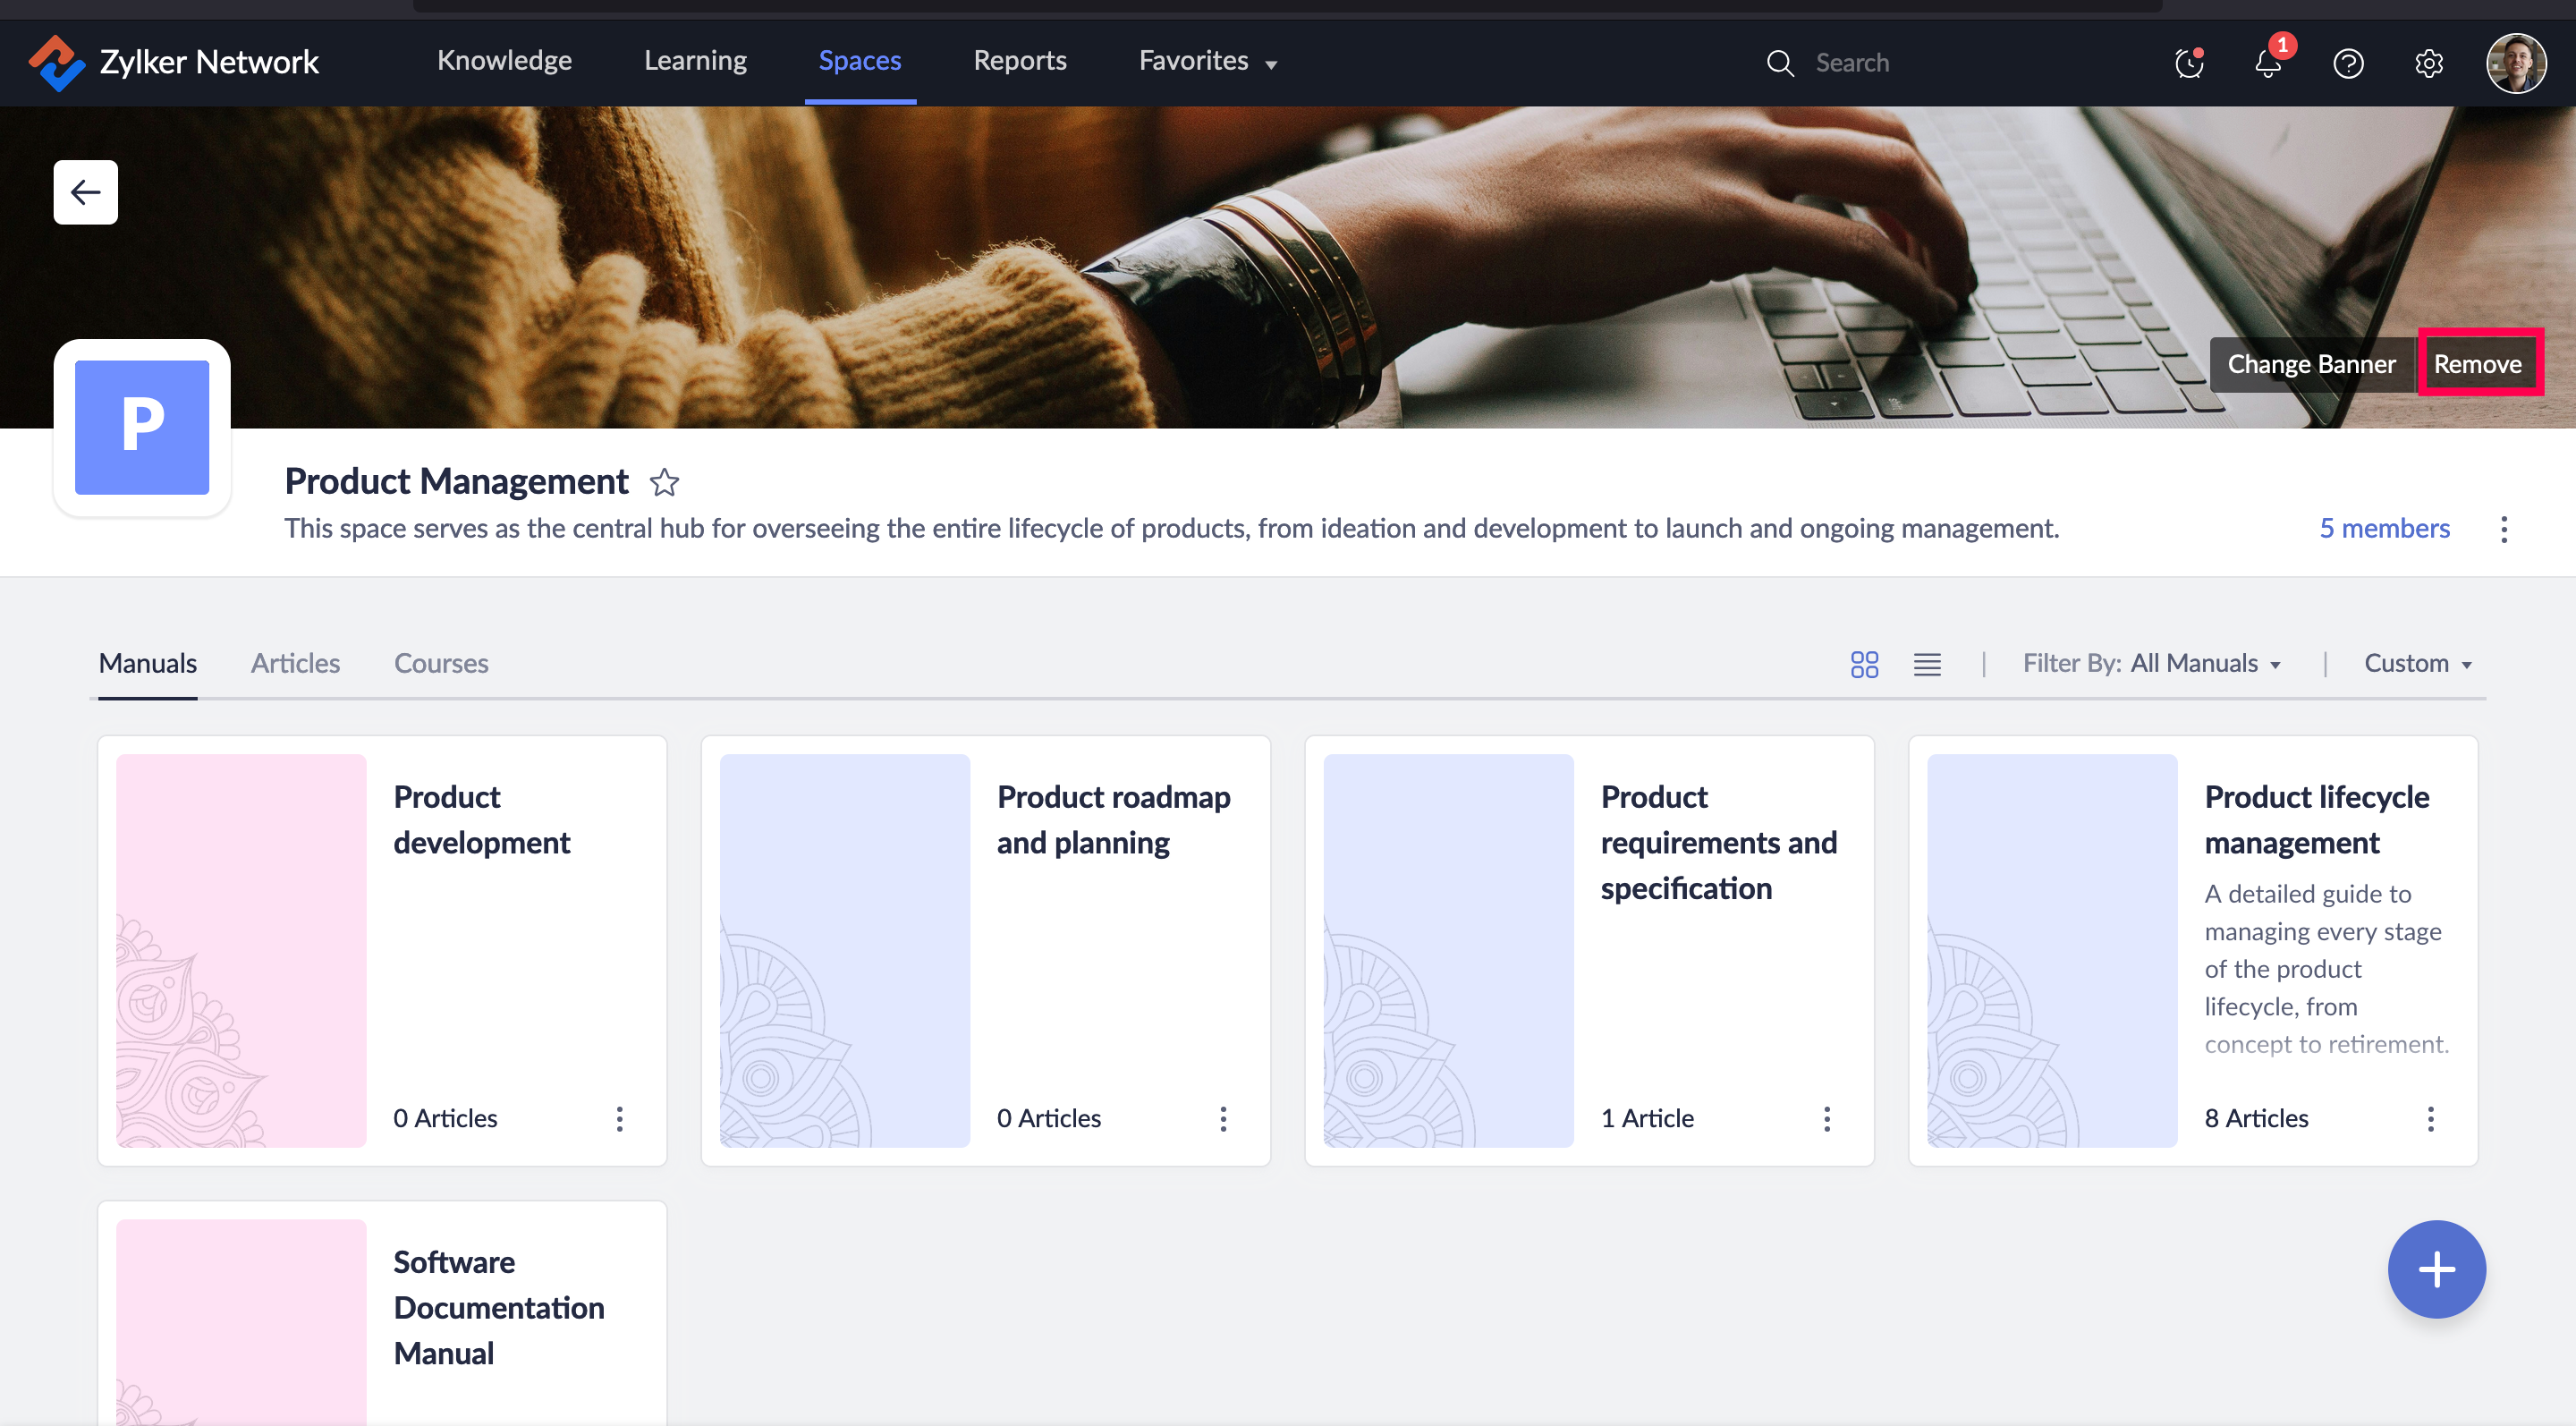Viewport: 2576px width, 1426px height.
Task: Select the Spaces menu item
Action: (860, 61)
